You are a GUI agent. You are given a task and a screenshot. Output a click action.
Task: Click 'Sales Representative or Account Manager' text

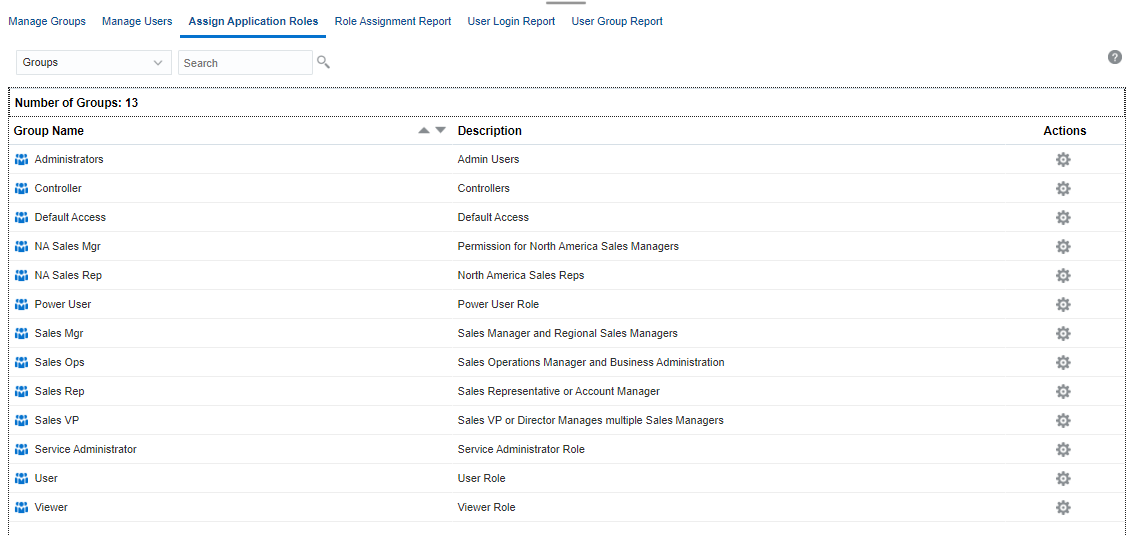[x=559, y=391]
